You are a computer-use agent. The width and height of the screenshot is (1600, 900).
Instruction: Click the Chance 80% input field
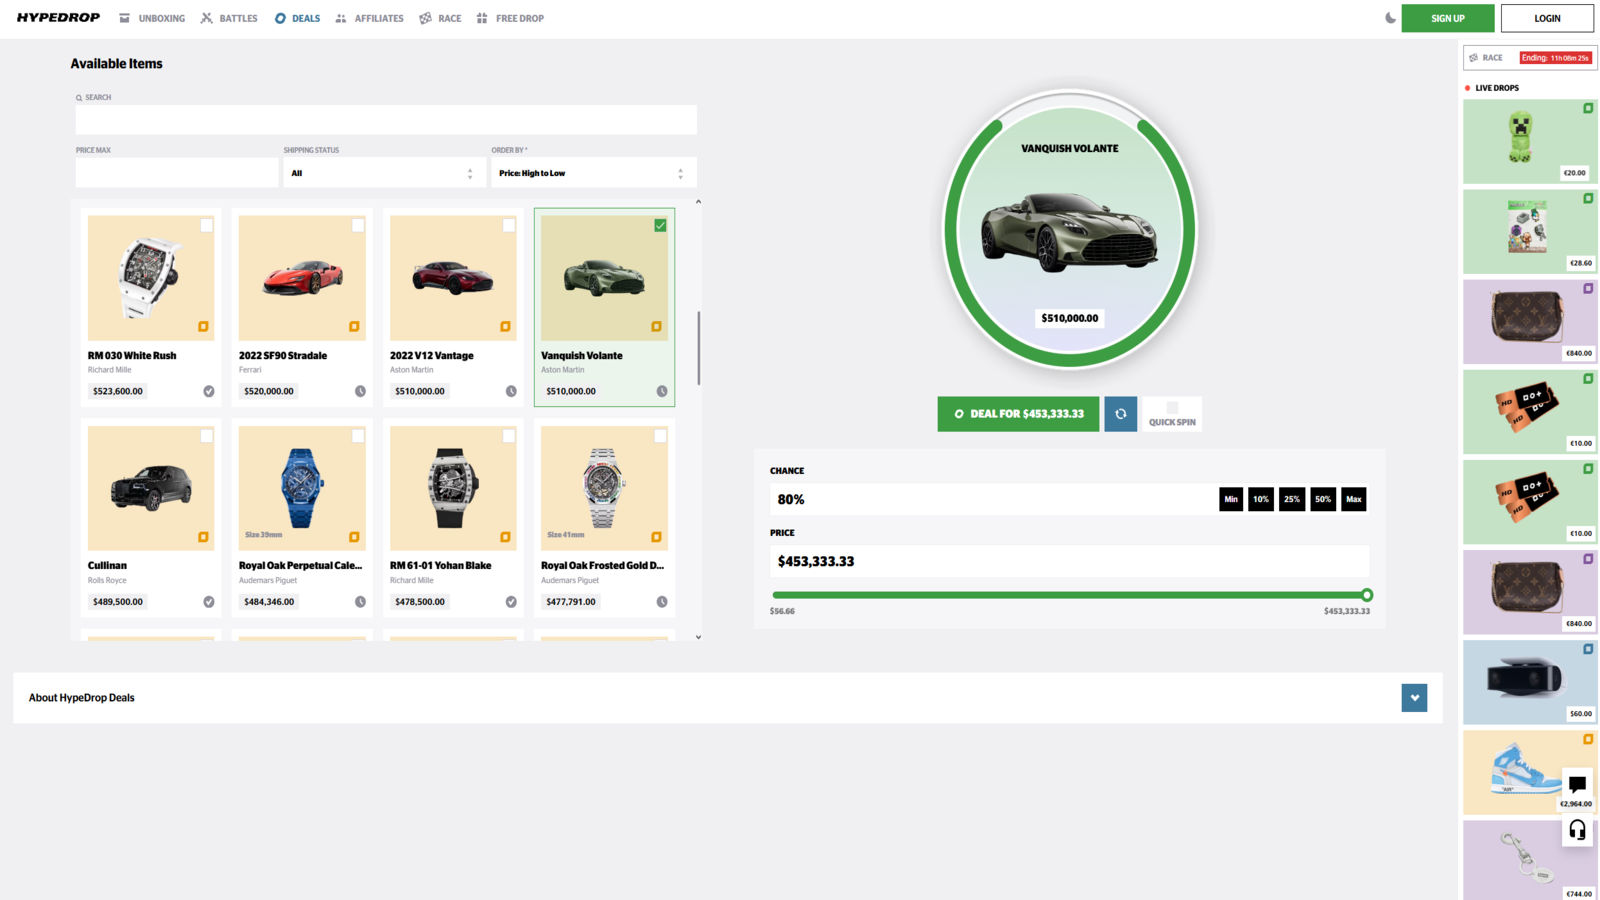[992, 499]
